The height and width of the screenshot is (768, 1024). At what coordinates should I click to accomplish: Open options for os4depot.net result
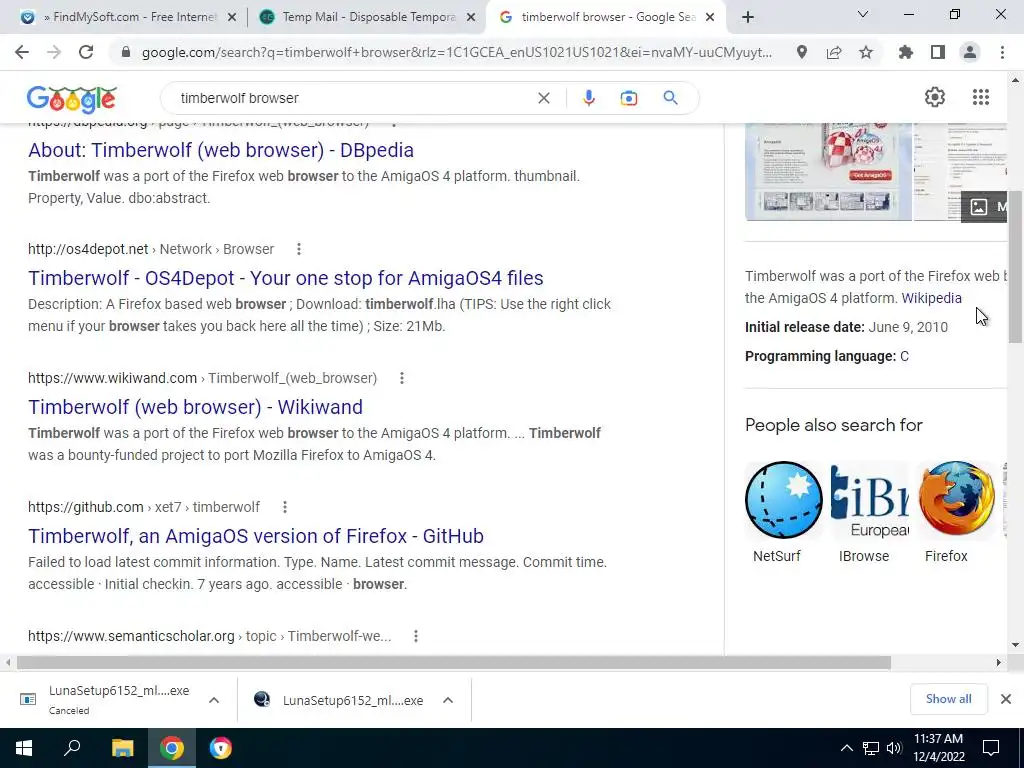point(298,249)
